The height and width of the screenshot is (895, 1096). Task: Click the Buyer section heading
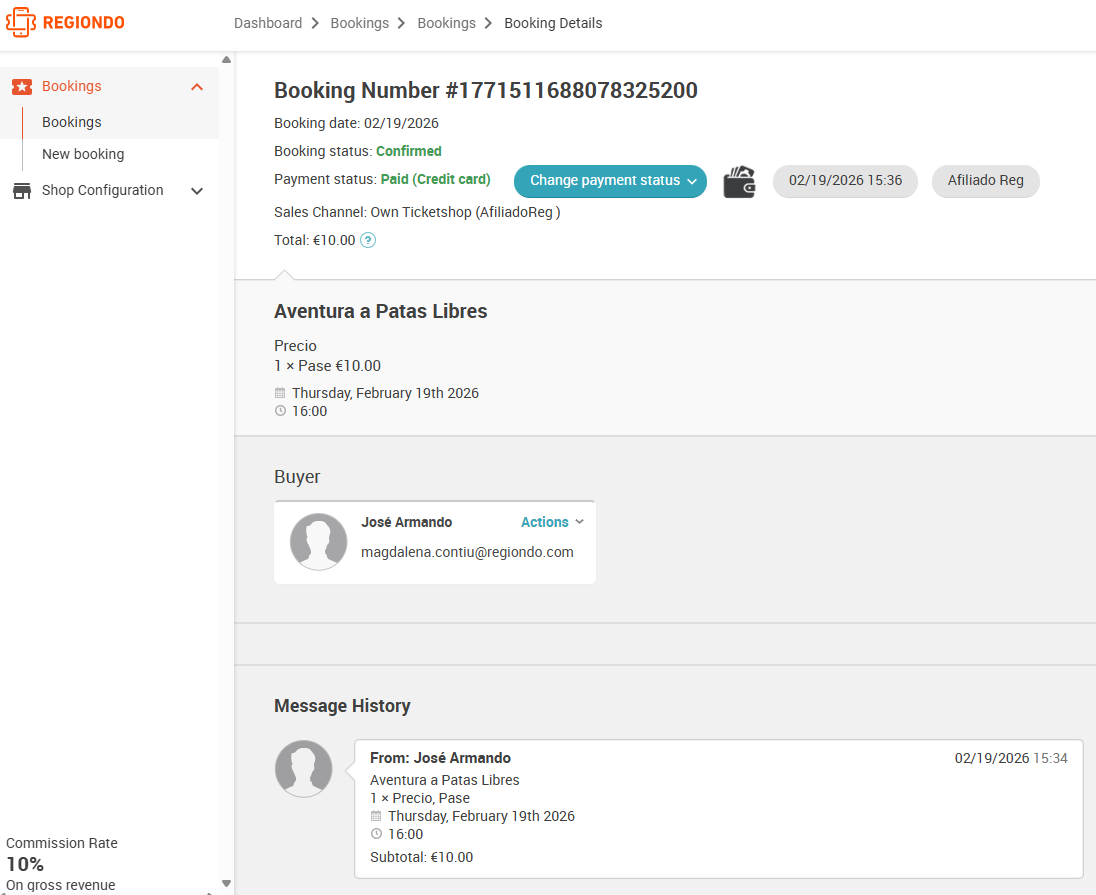click(x=297, y=477)
